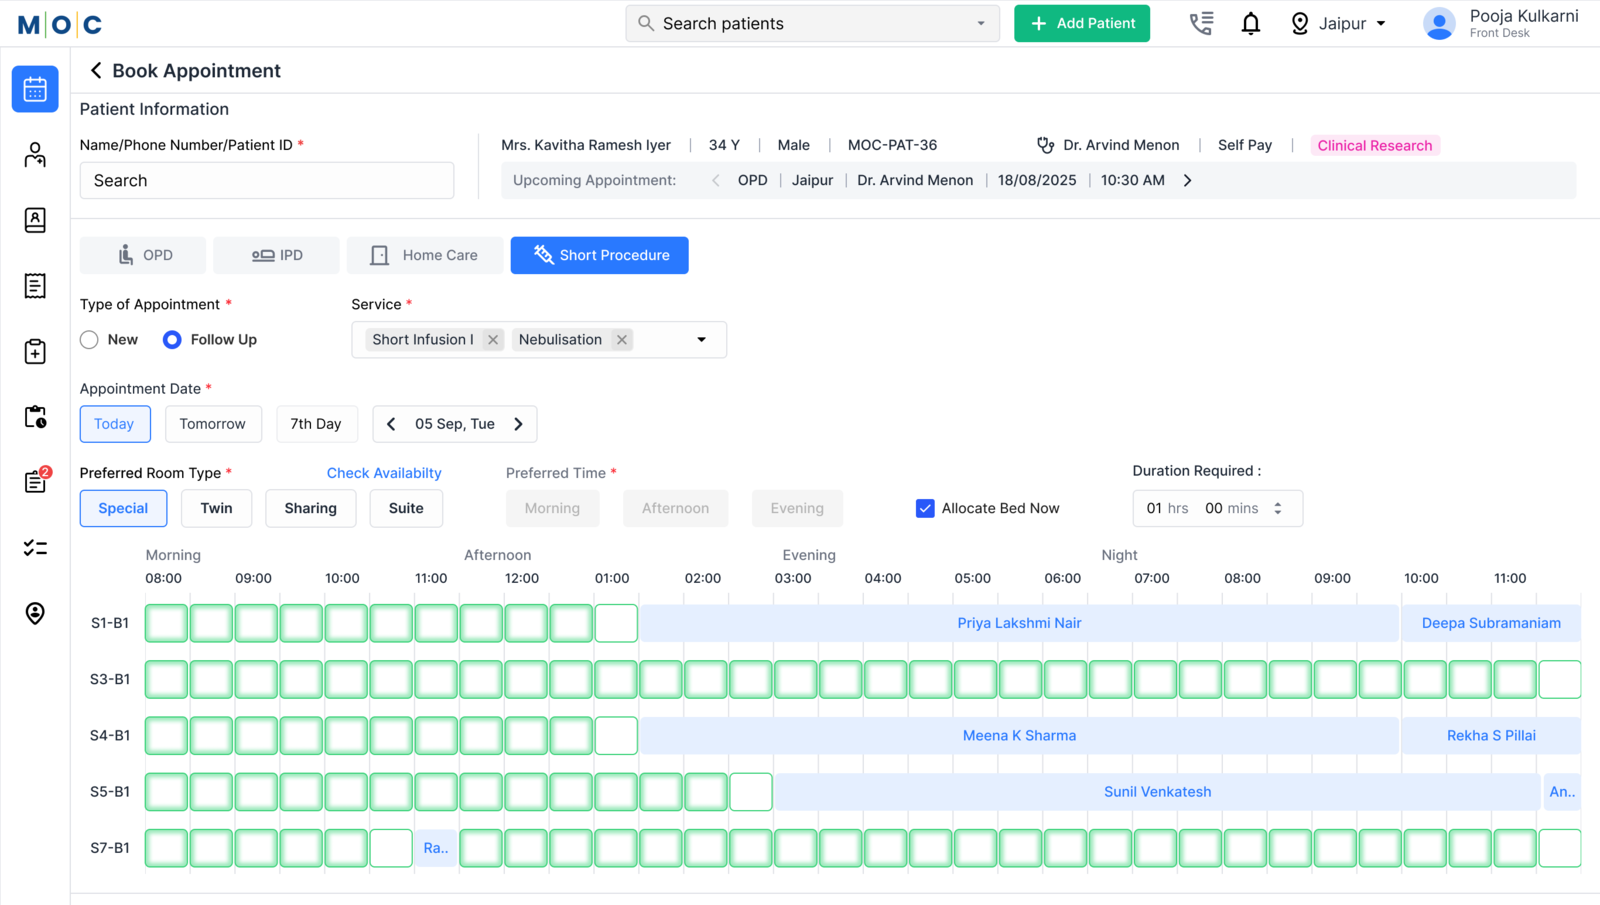
Task: Open the Jaipur location dropdown
Action: pyautogui.click(x=1381, y=23)
